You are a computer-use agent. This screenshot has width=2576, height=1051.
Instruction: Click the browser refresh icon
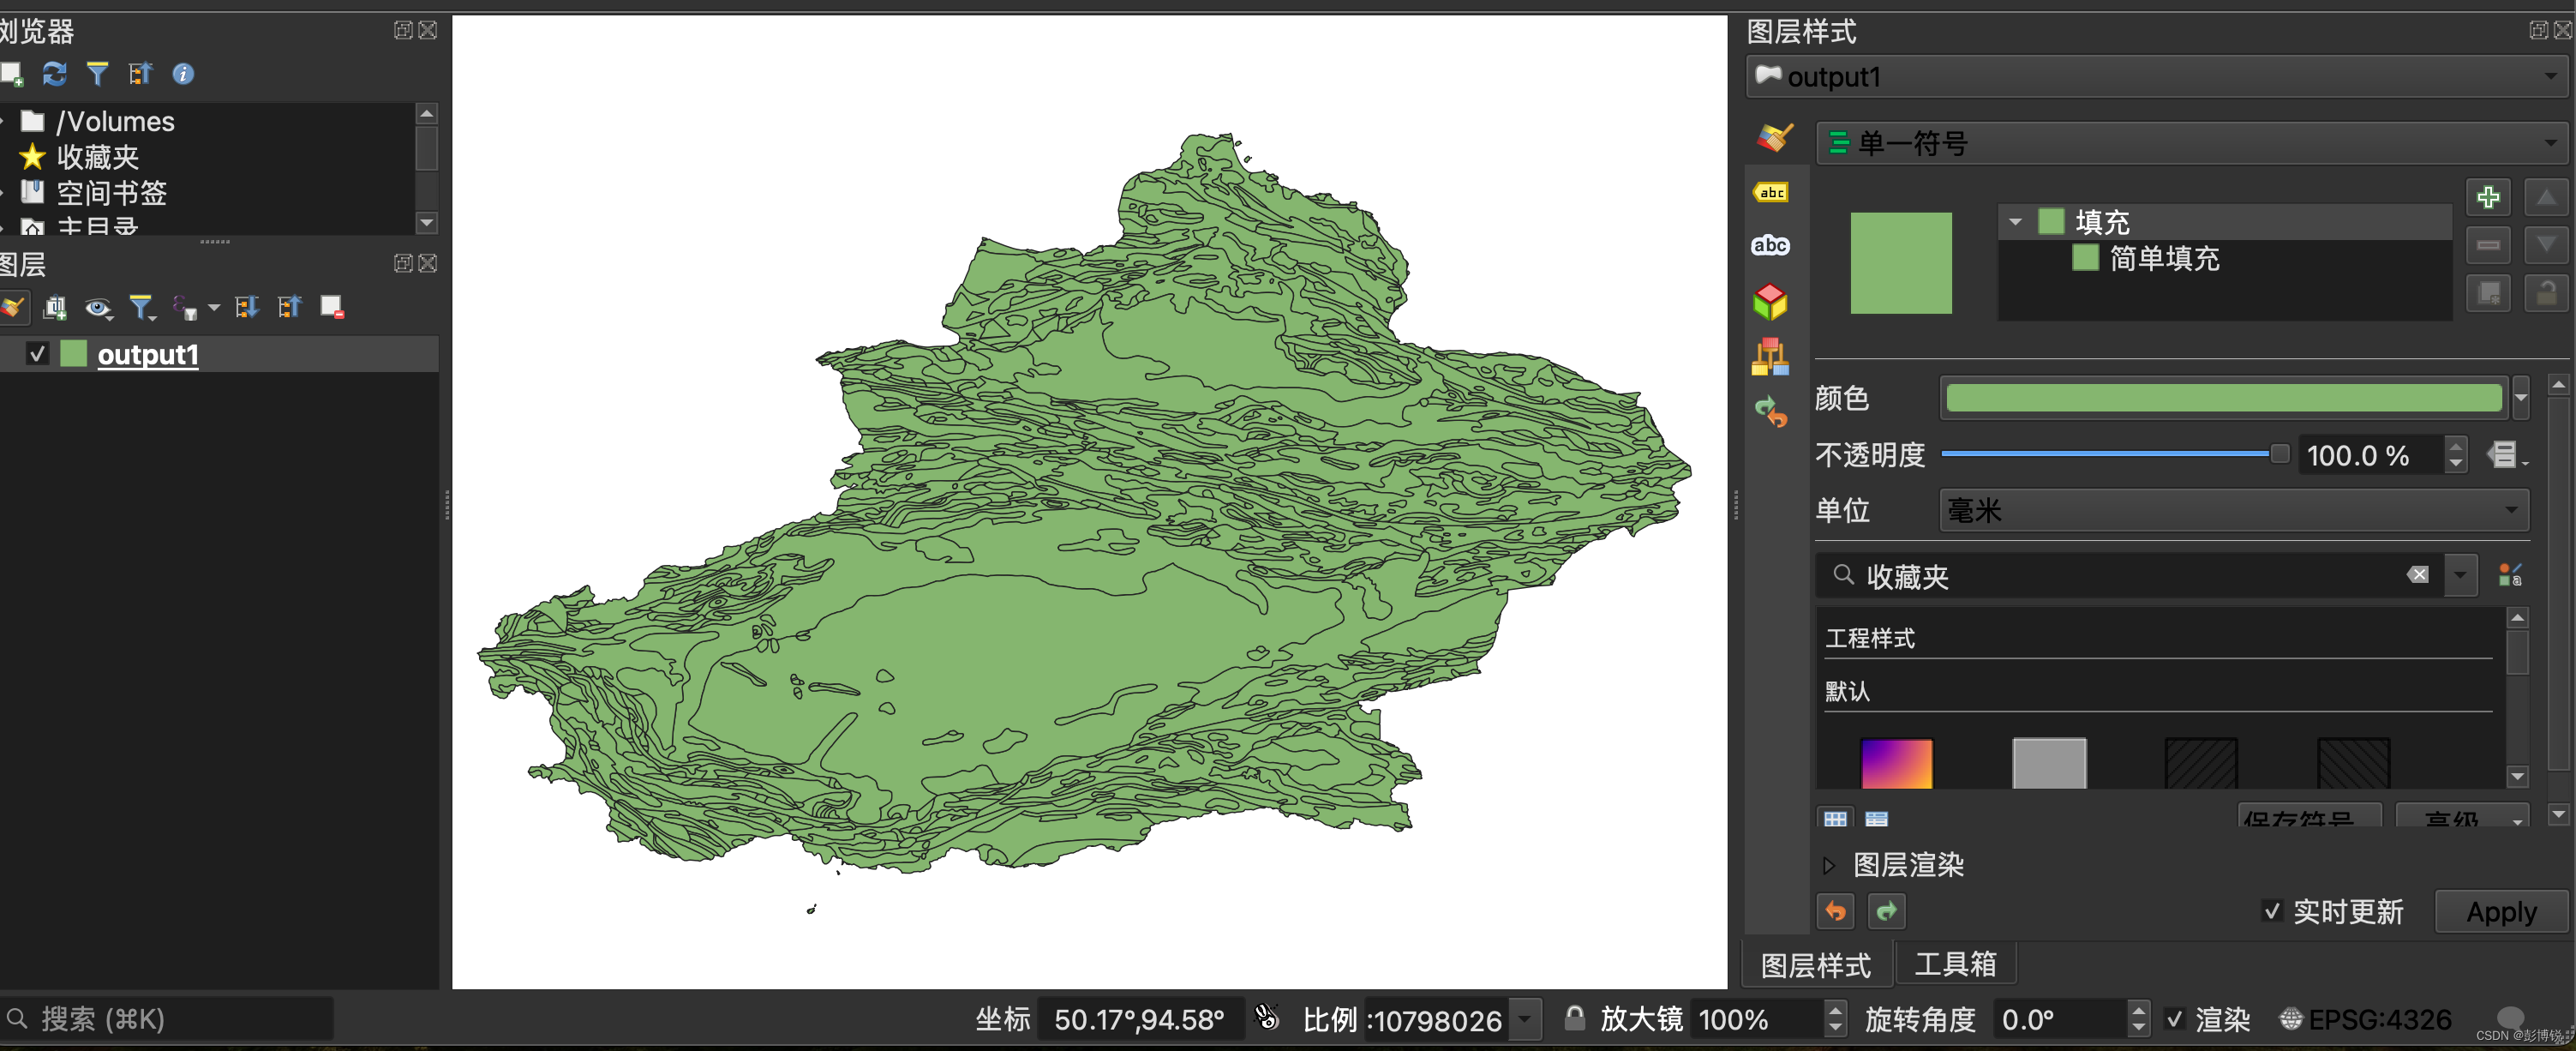54,74
